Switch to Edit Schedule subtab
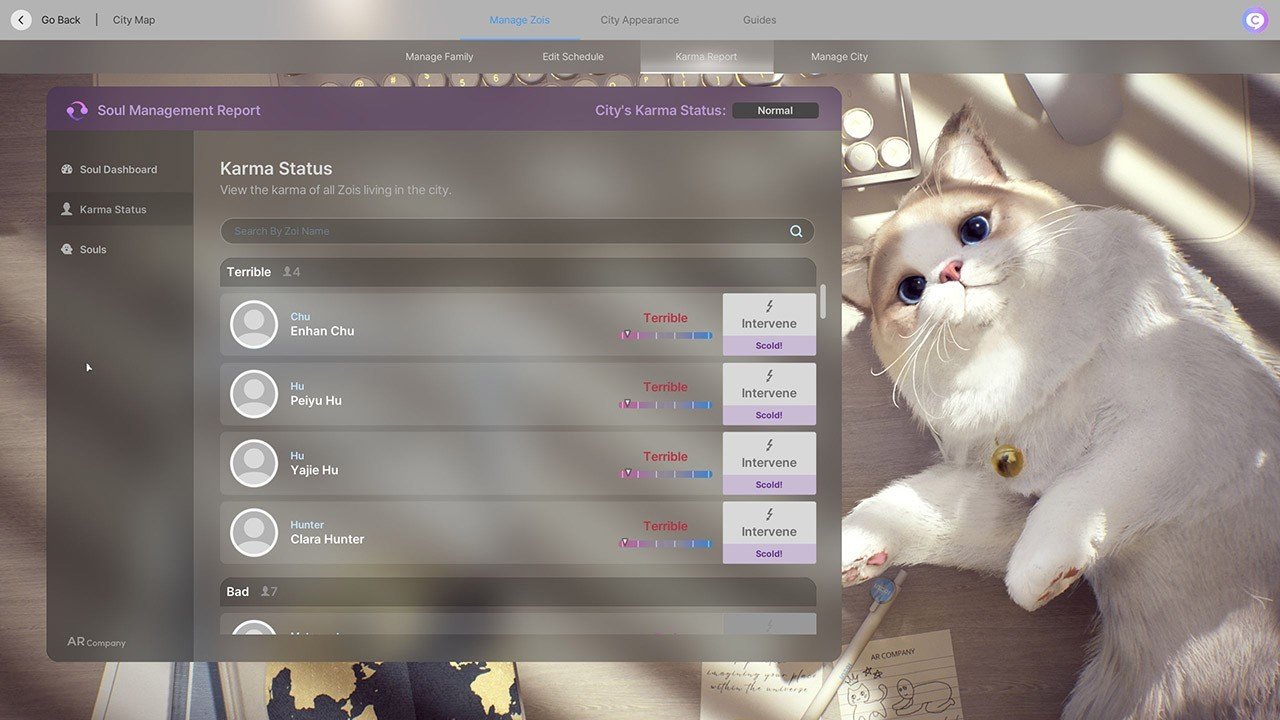1280x720 pixels. [x=573, y=57]
